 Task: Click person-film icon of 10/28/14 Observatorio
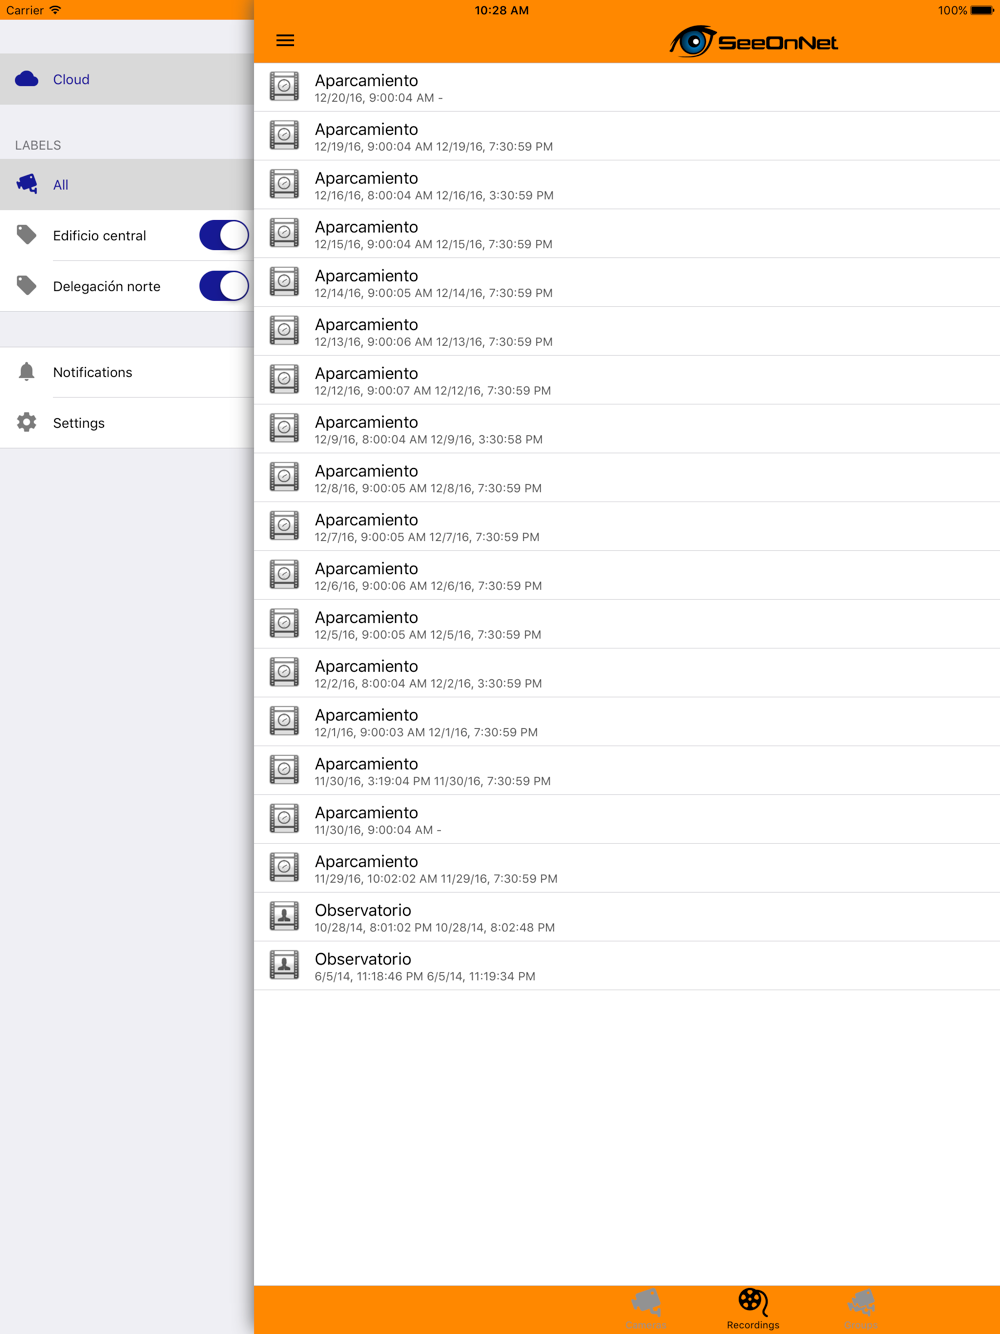point(284,916)
